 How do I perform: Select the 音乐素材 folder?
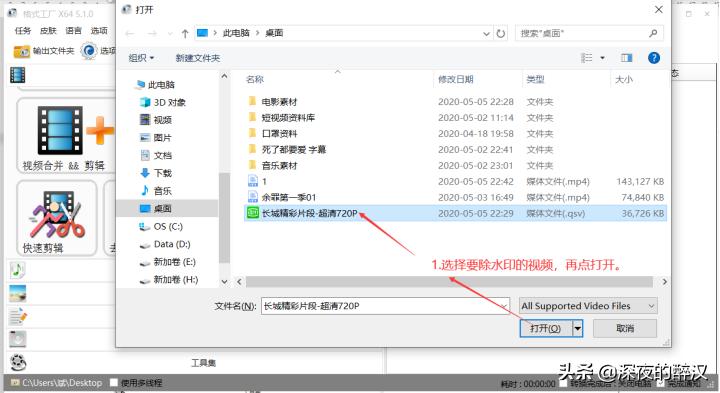pos(273,165)
